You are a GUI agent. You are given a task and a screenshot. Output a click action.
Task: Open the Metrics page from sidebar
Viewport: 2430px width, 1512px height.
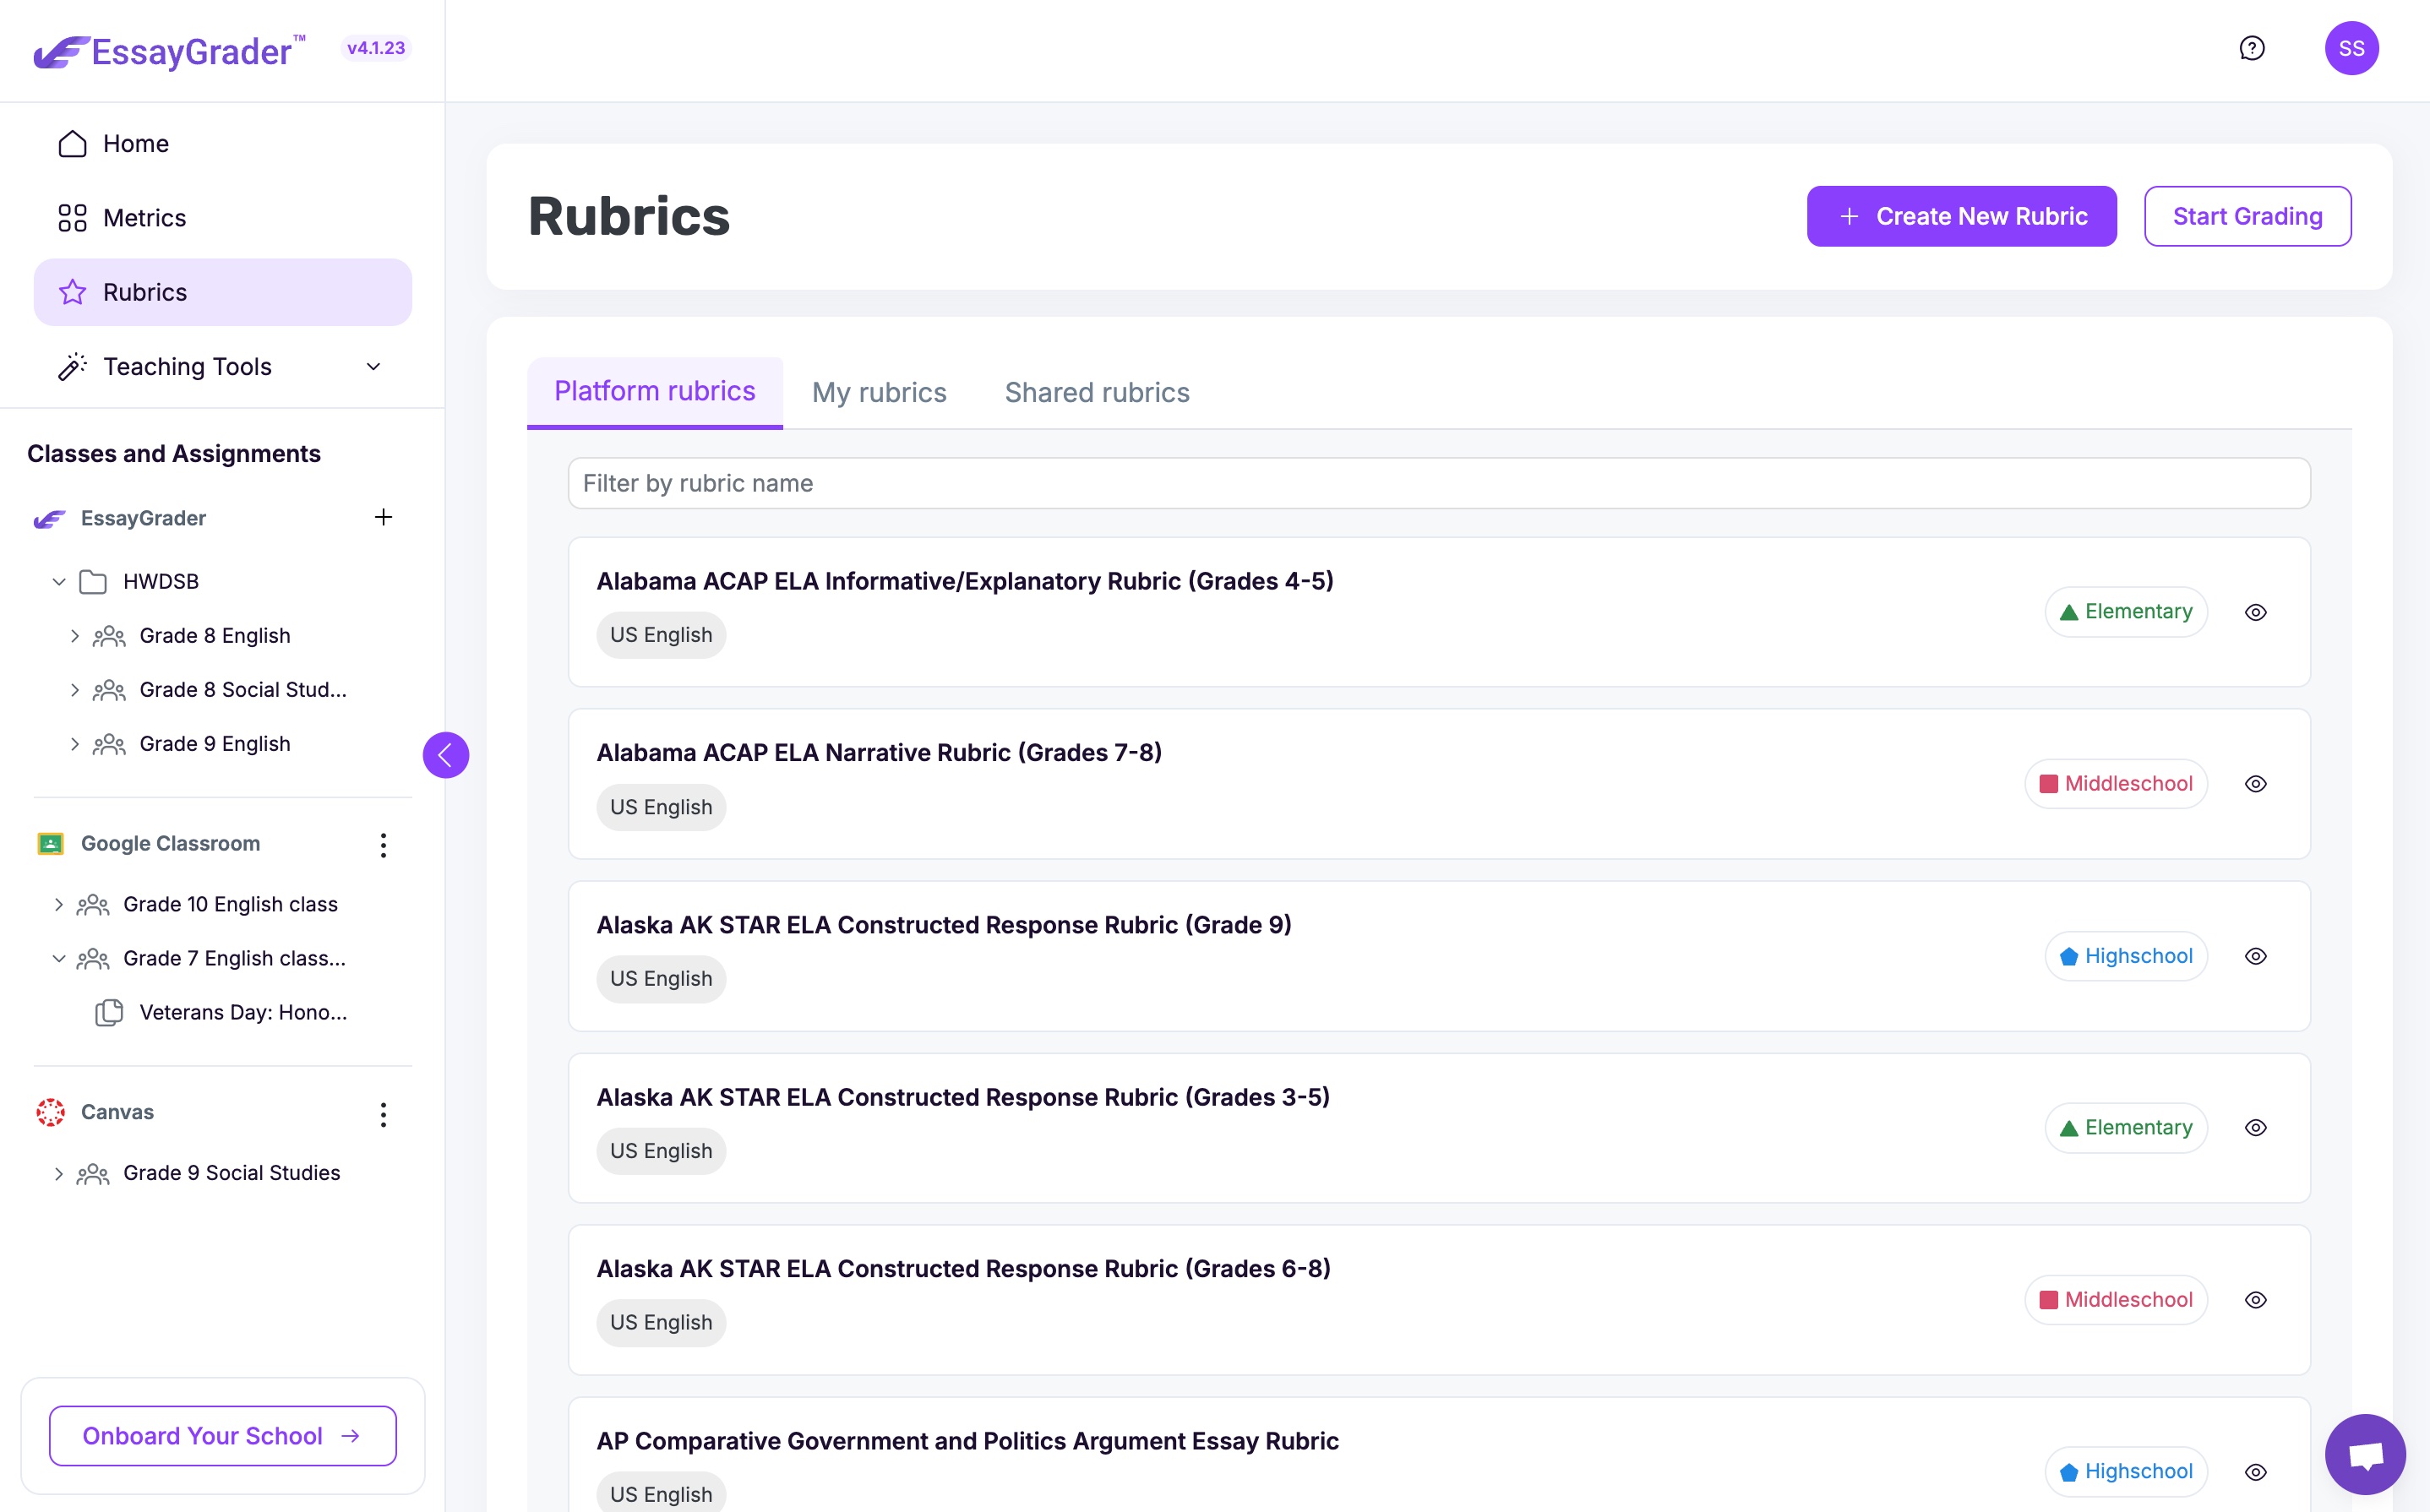click(144, 218)
